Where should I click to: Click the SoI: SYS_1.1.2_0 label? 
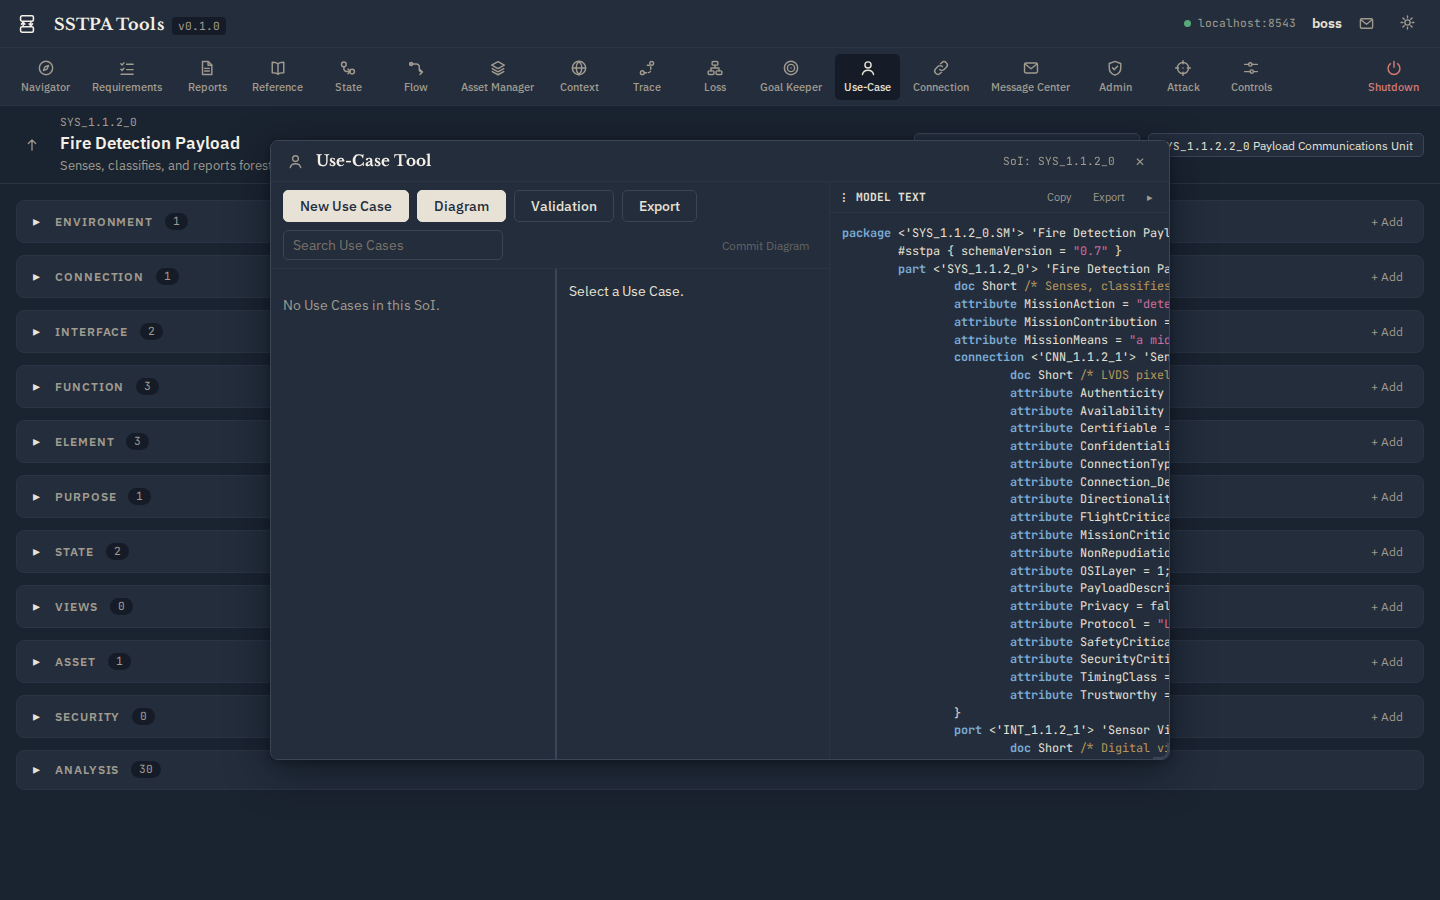[1059, 161]
